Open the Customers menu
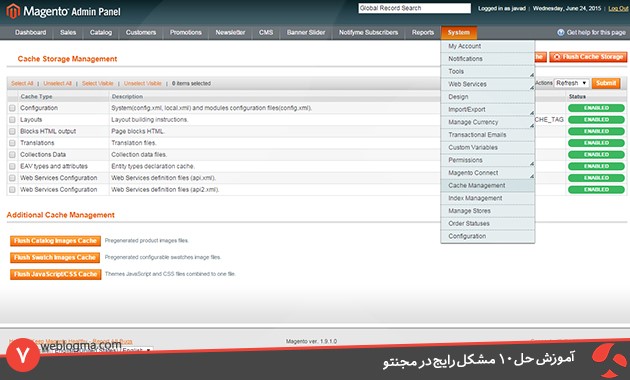The height and width of the screenshot is (380, 630). coord(141,33)
